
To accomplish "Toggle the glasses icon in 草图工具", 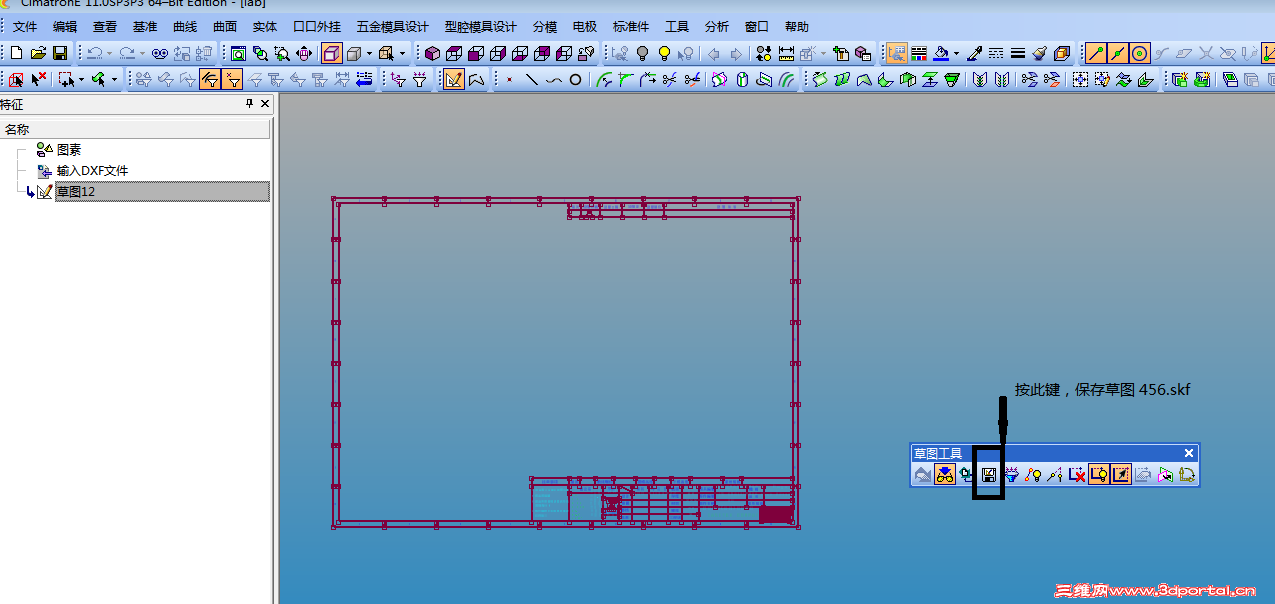I will pyautogui.click(x=944, y=475).
